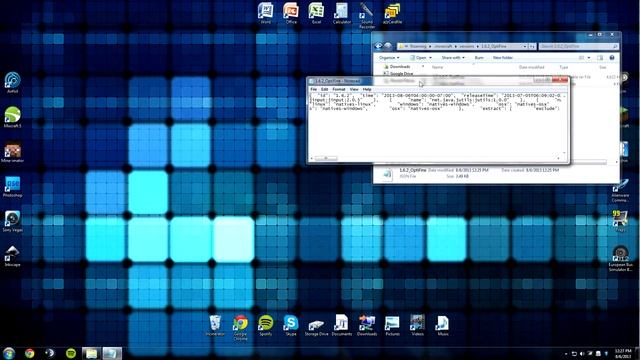Image resolution: width=640 pixels, height=360 pixels.
Task: Click the Roaming segment in Explorer address bar
Action: click(x=417, y=46)
